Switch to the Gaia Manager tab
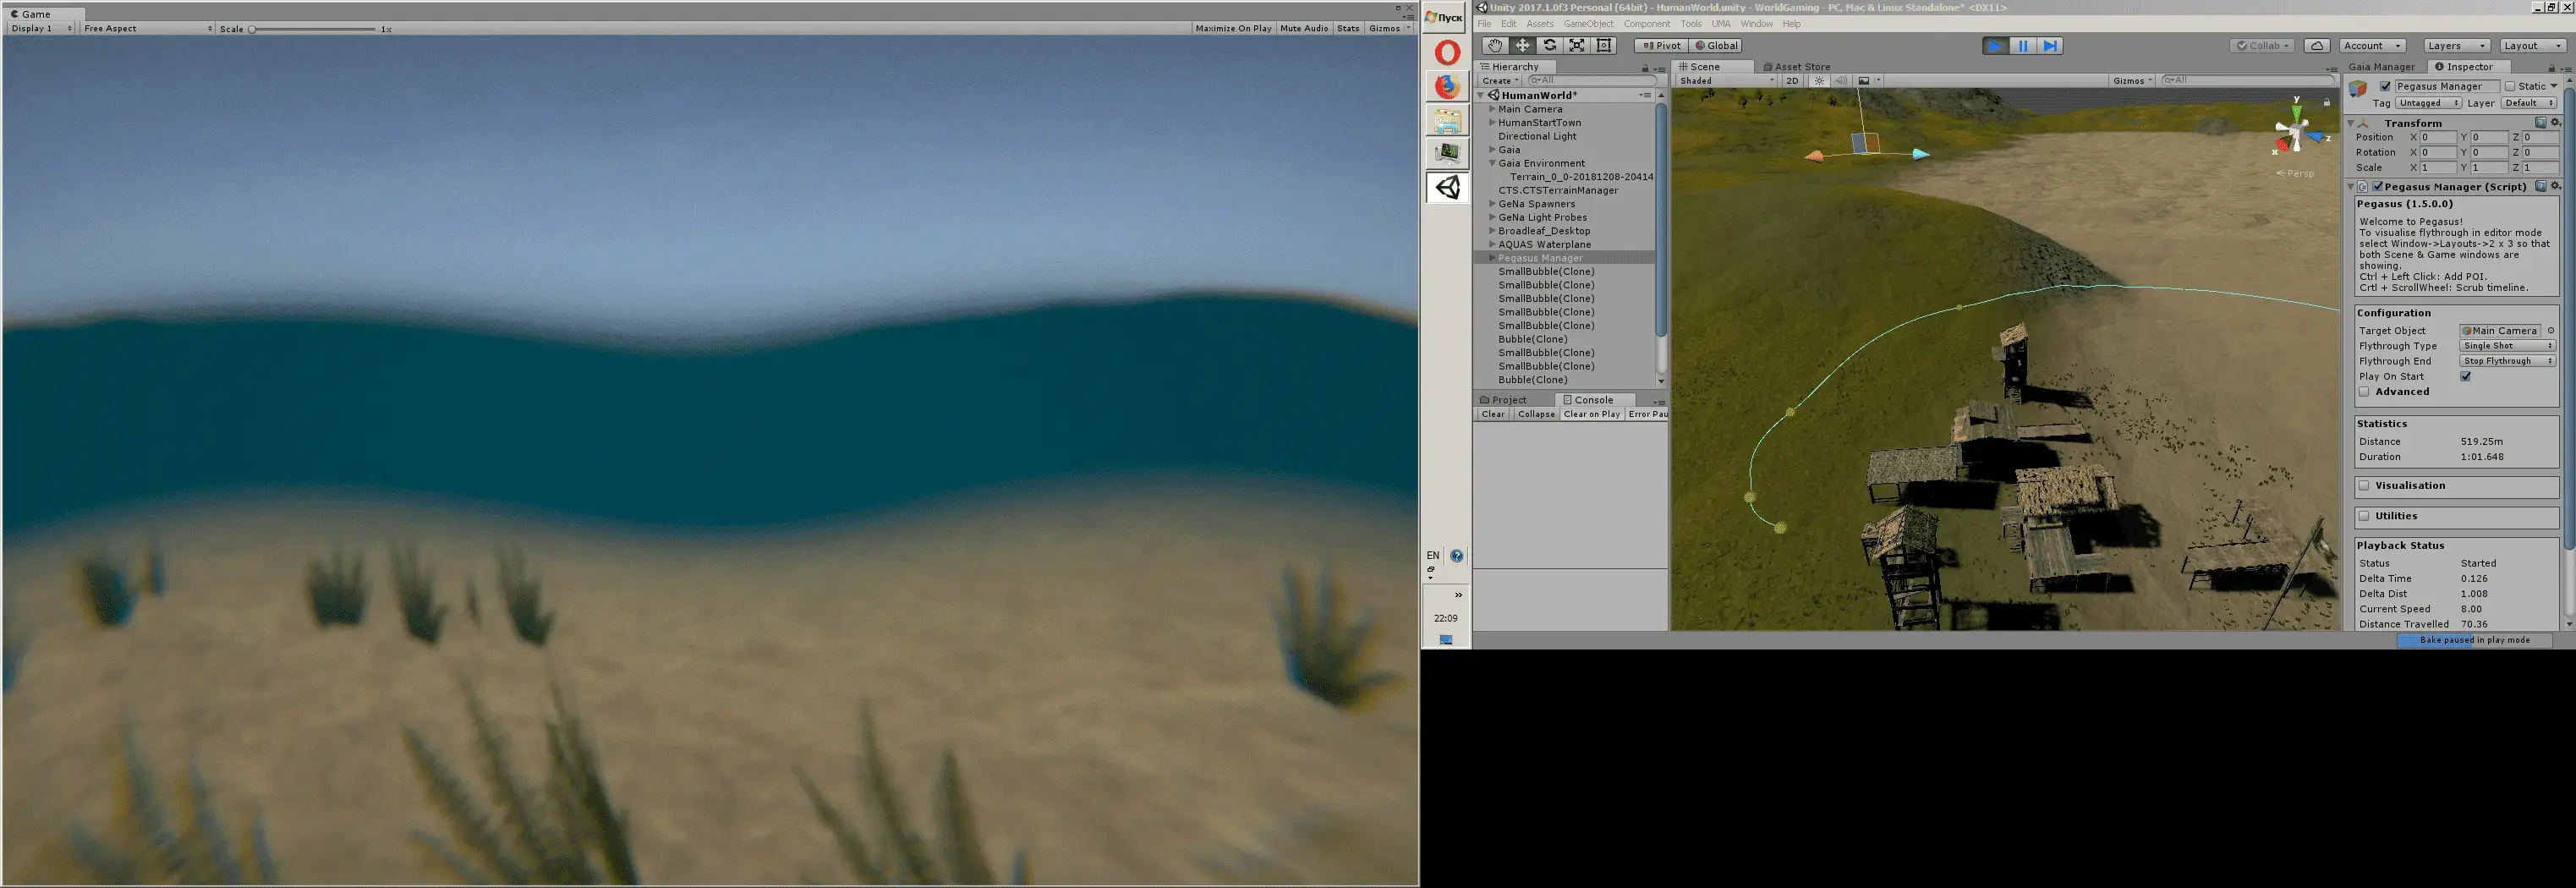The image size is (2576, 888). point(2381,67)
